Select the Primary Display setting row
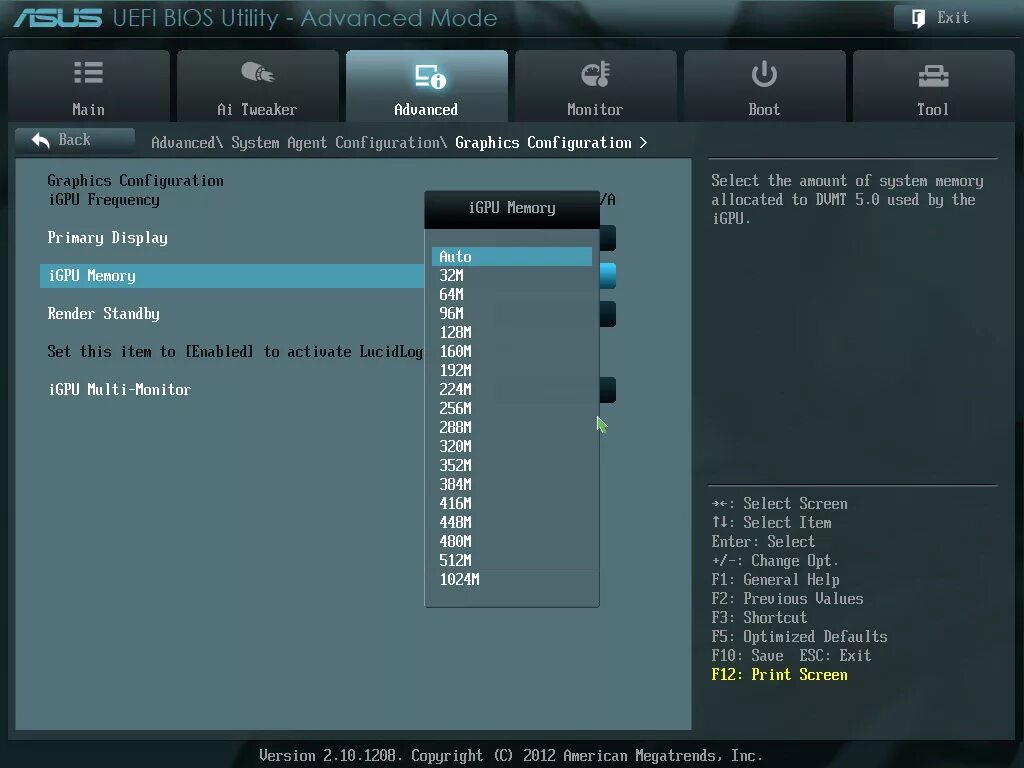Viewport: 1024px width, 768px height. tap(232, 238)
